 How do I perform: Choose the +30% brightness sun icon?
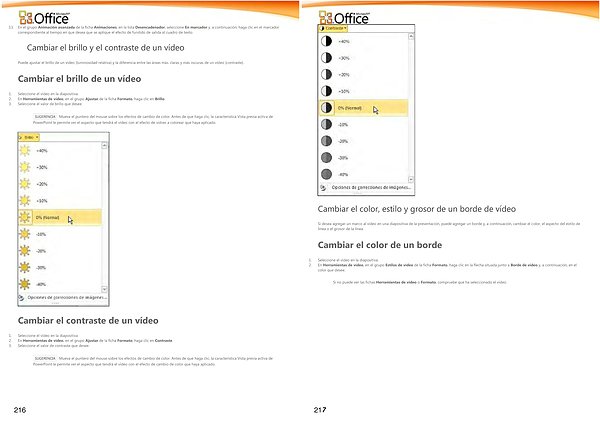coord(25,167)
